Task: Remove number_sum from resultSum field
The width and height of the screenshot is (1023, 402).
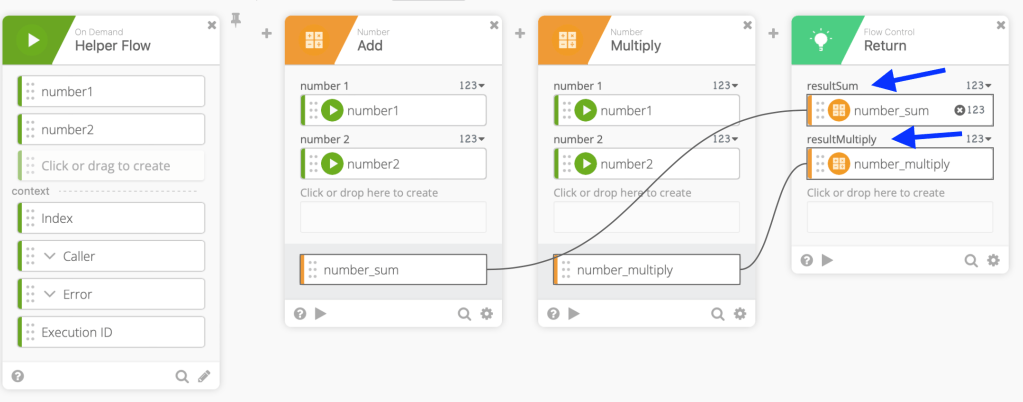Action: tap(960, 110)
